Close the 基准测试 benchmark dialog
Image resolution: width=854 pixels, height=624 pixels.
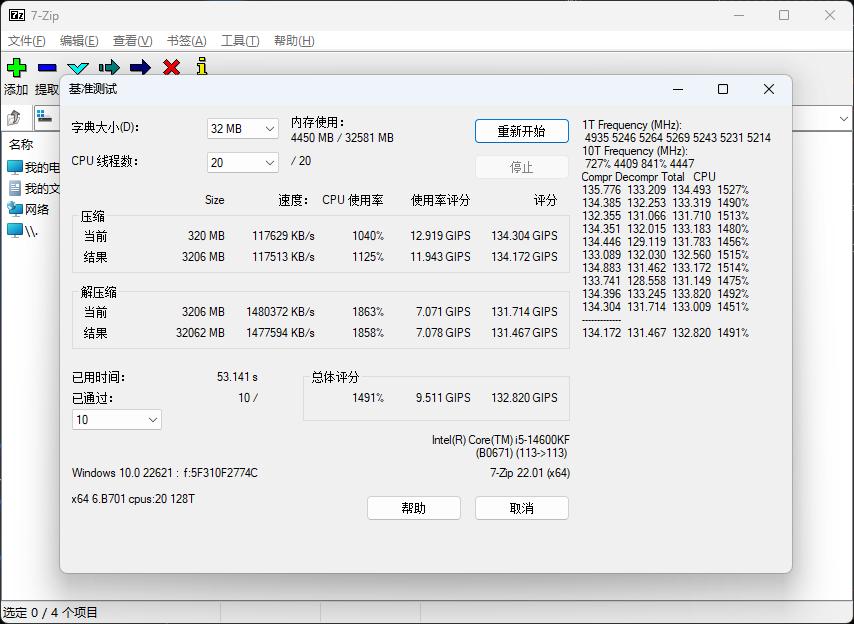(x=768, y=89)
